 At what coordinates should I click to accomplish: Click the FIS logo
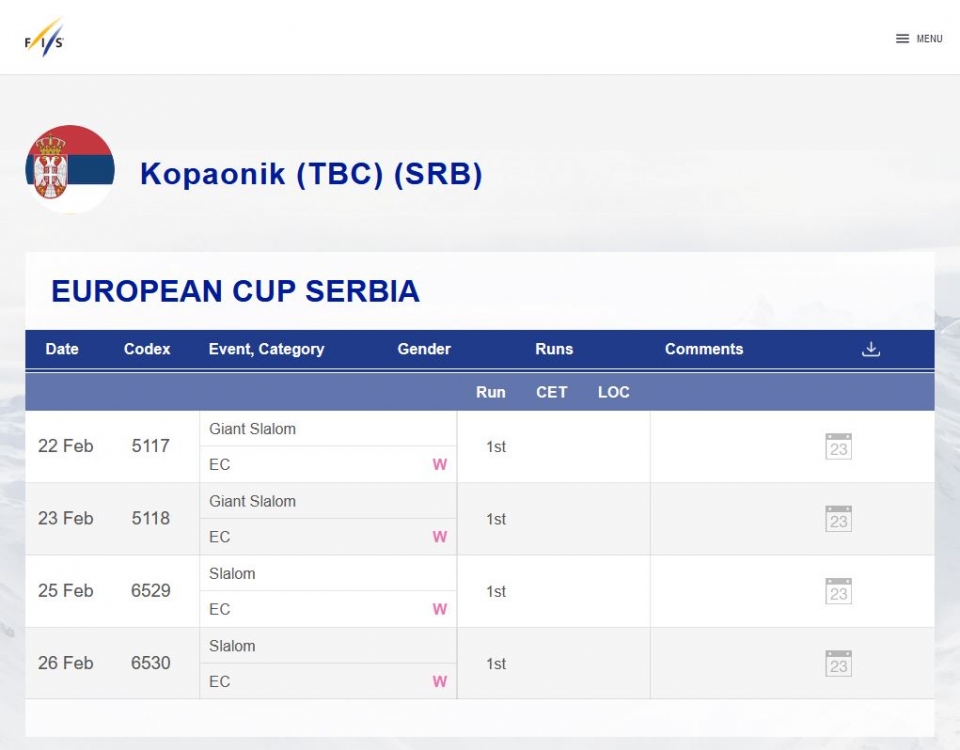[x=44, y=38]
